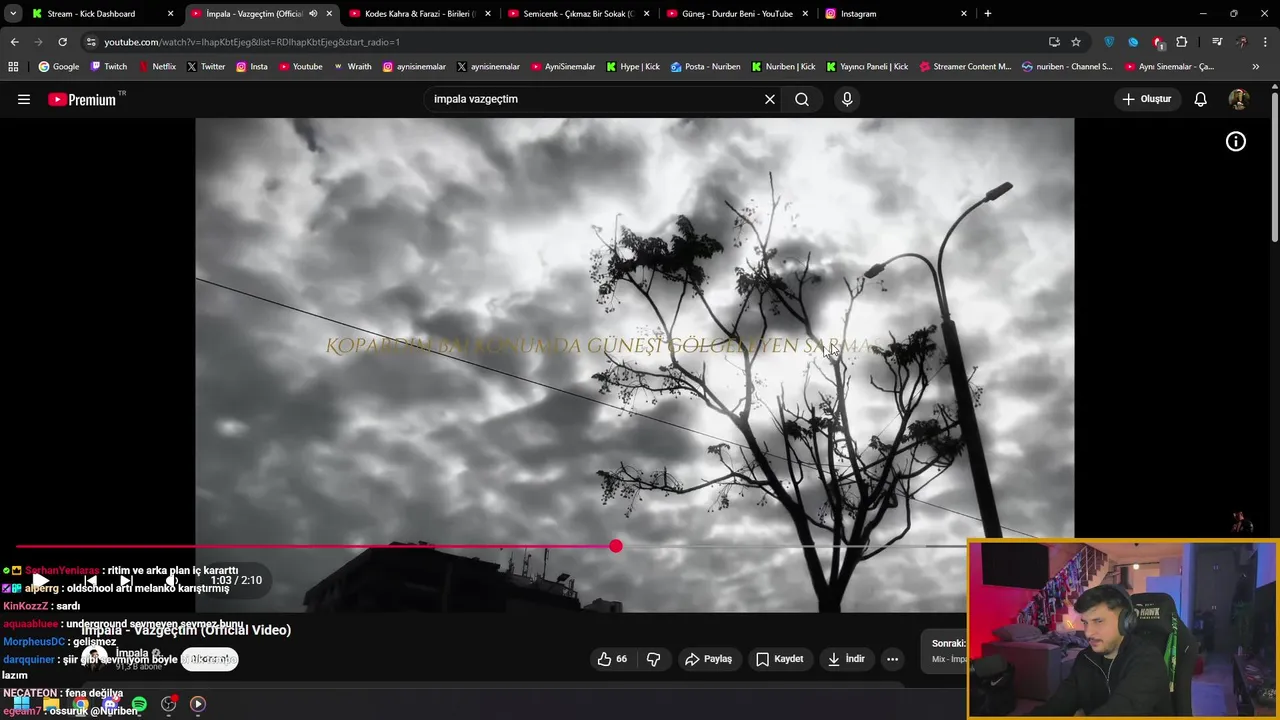Click the Paylaş share button
The height and width of the screenshot is (720, 1280).
[x=708, y=659]
